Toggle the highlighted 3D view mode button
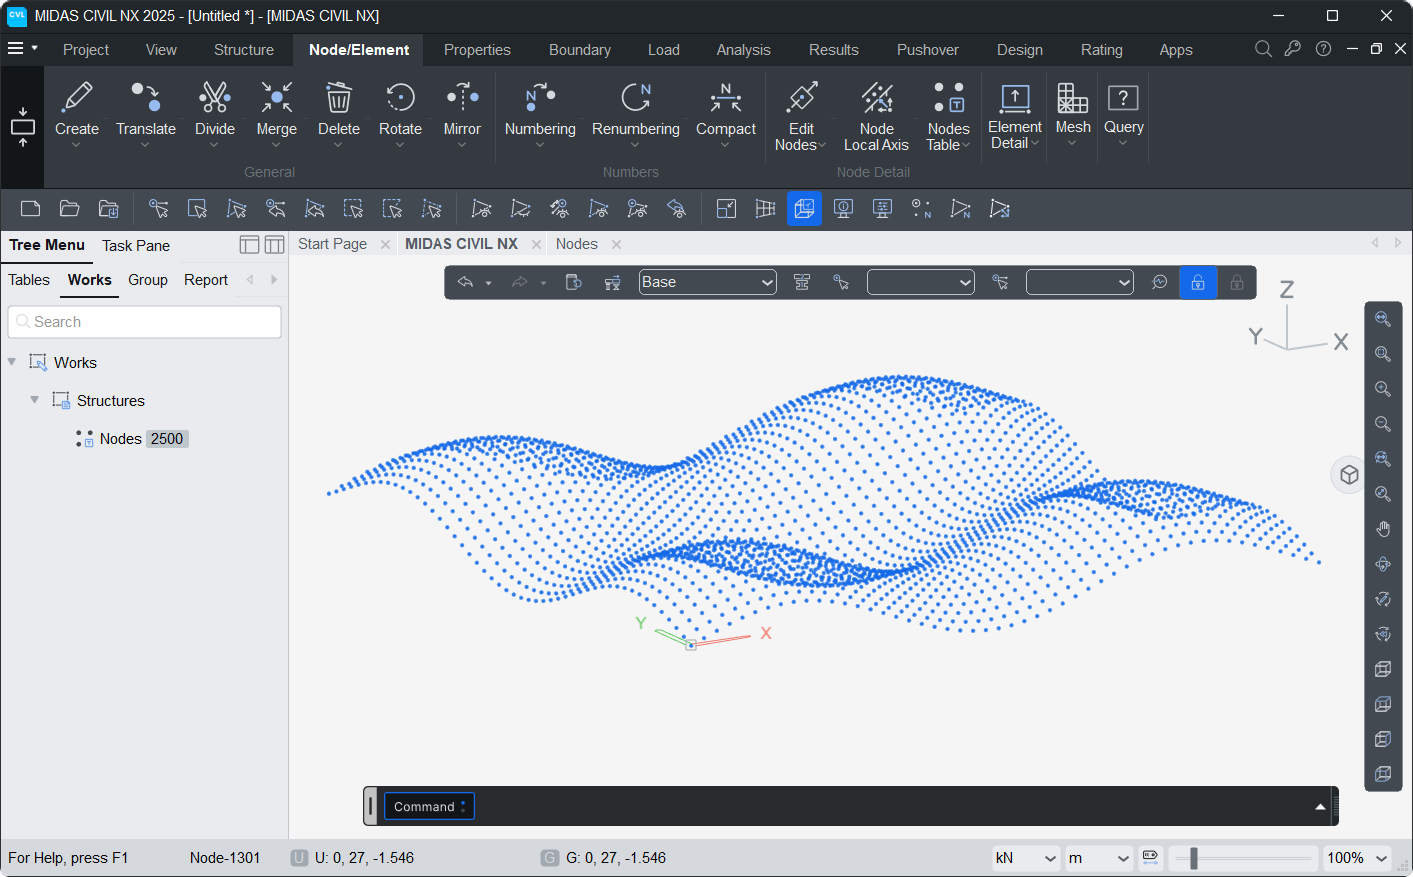 click(x=804, y=209)
